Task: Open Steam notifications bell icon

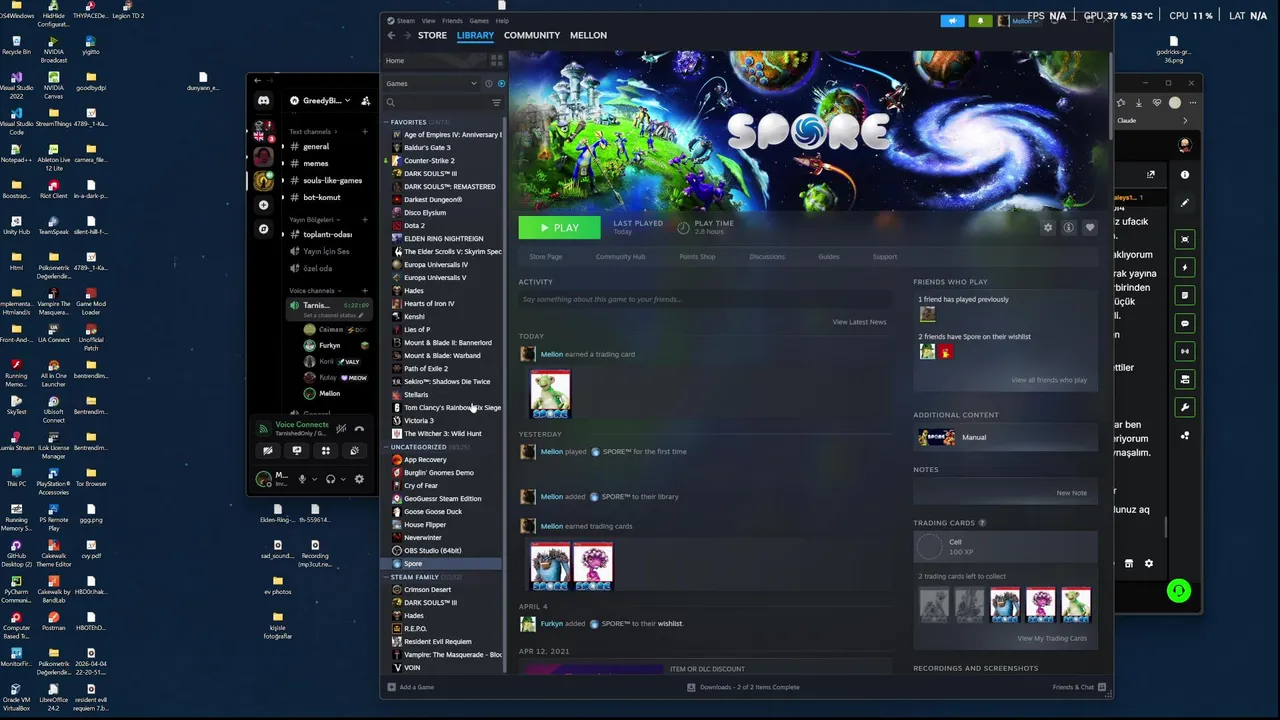Action: coord(980,20)
